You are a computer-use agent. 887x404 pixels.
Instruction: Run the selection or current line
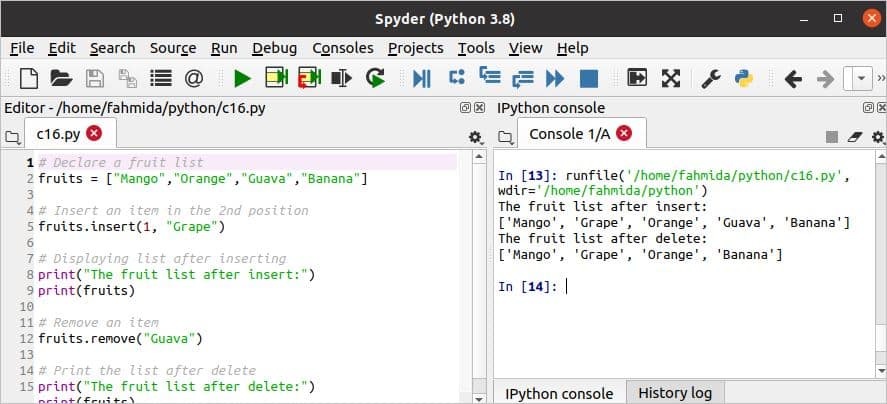coord(342,78)
